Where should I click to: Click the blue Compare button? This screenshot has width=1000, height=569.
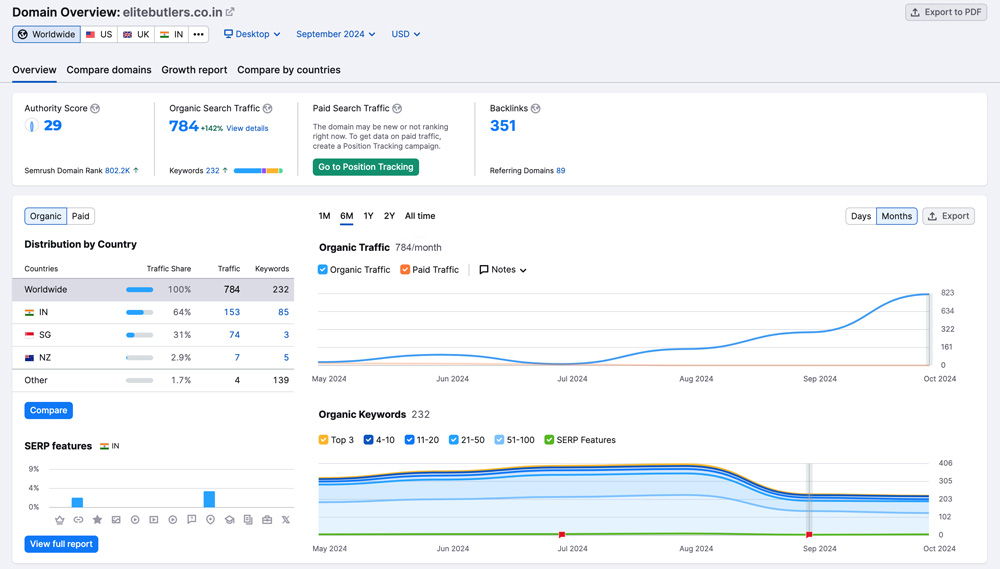(48, 410)
